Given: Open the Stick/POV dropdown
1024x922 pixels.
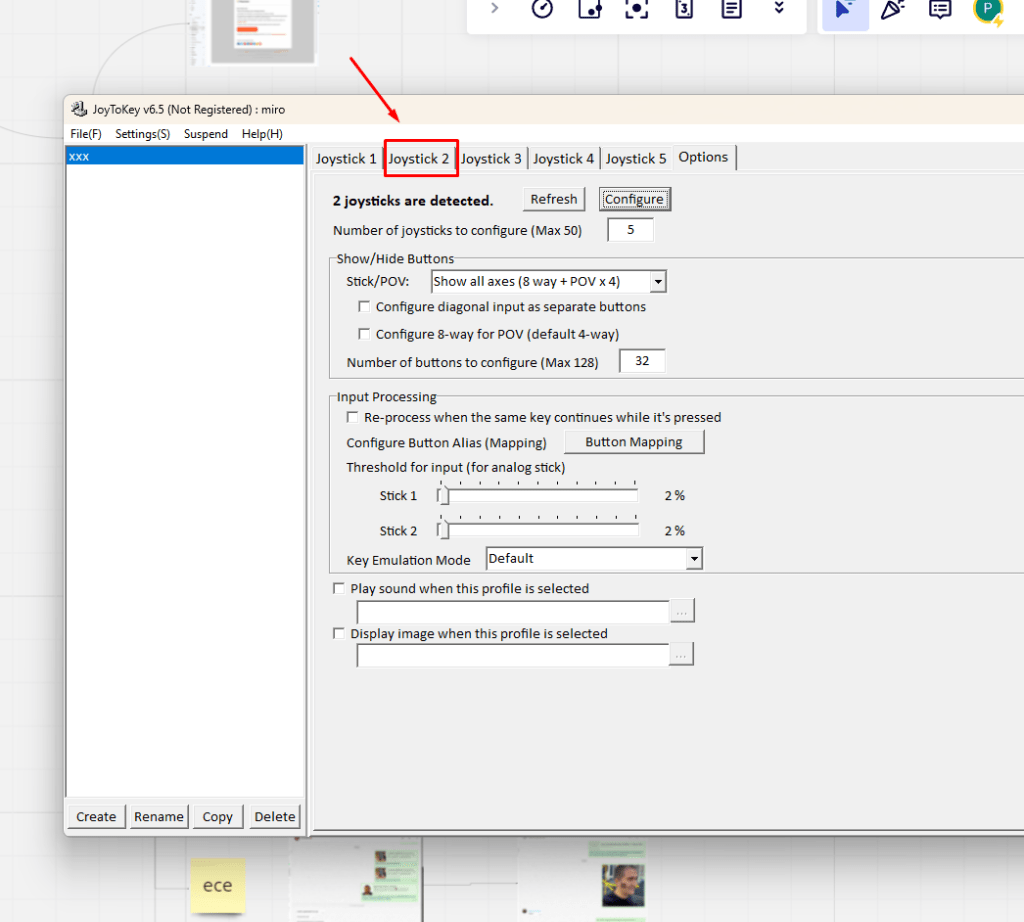Looking at the screenshot, I should tap(549, 281).
